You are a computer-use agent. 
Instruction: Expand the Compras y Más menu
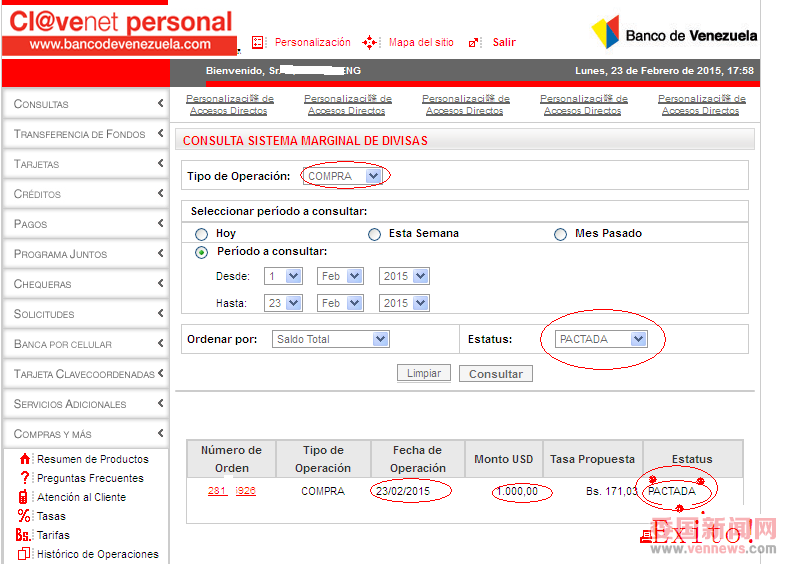point(86,434)
